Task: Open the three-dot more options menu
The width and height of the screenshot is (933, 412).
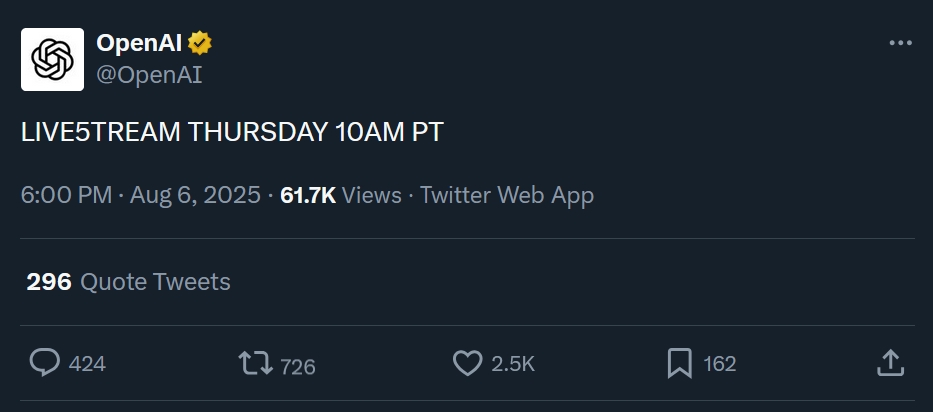Action: (x=900, y=44)
